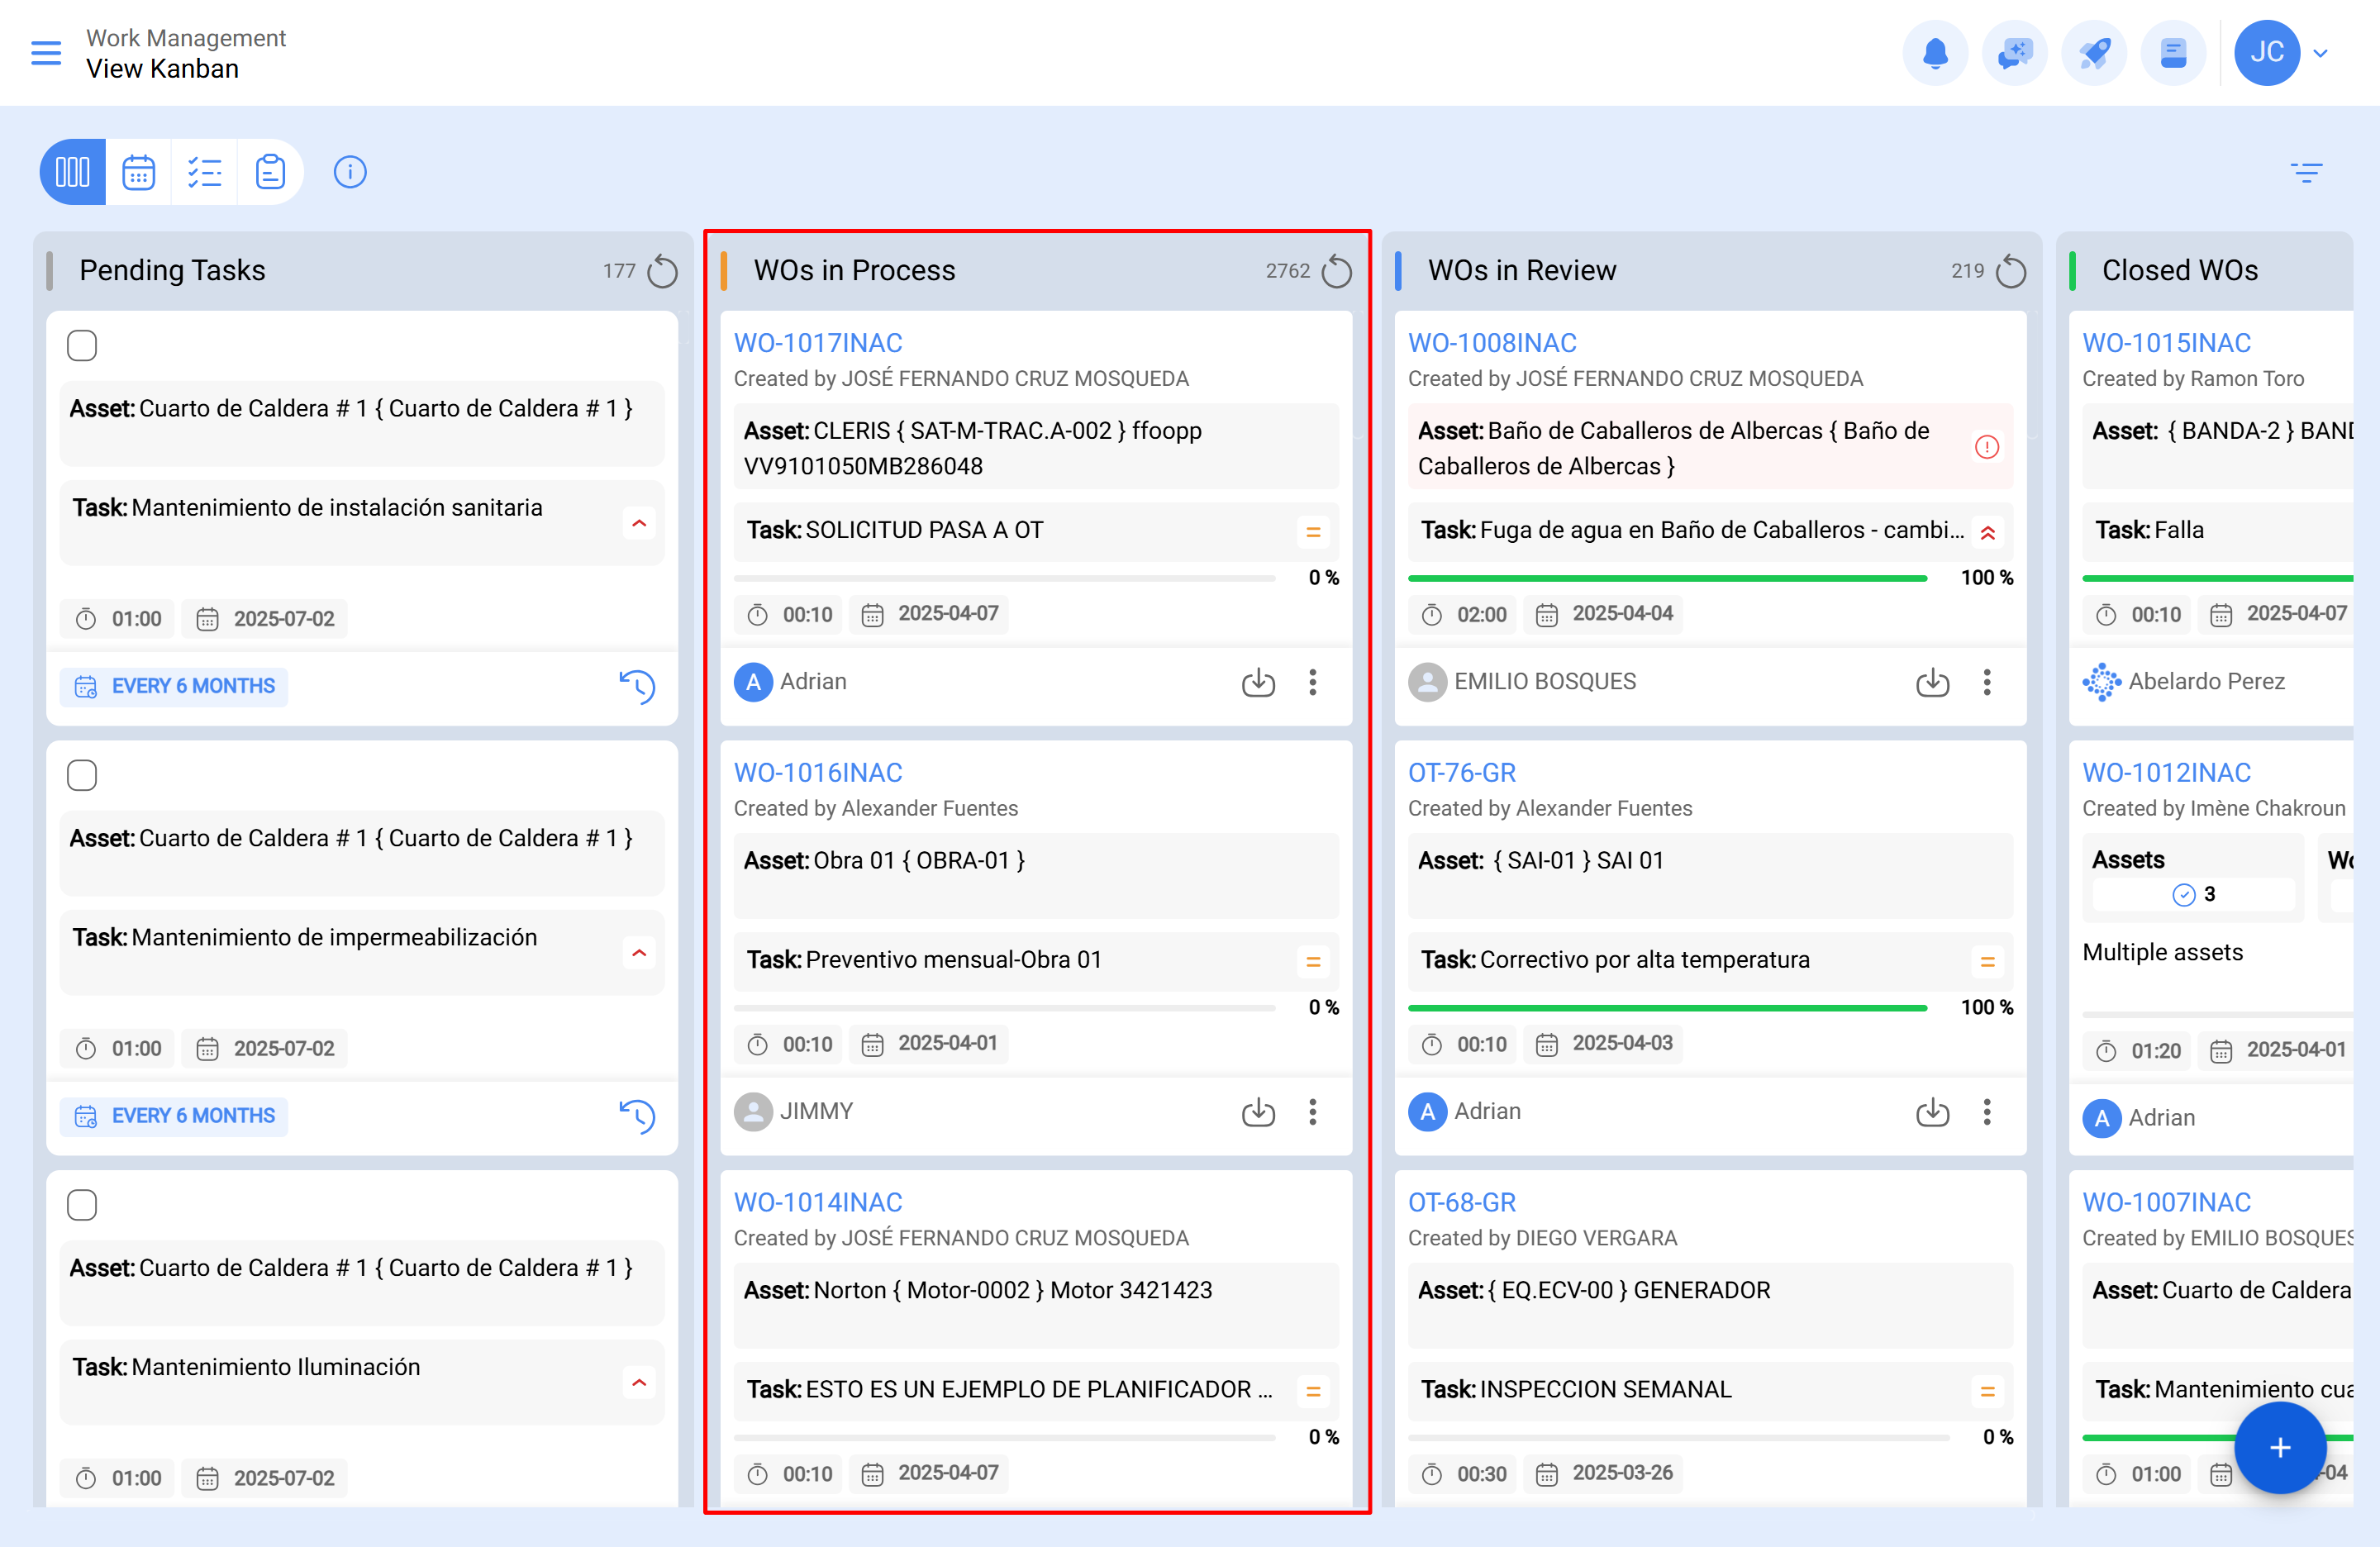Download the WO-1008INAC work order

(x=1932, y=683)
